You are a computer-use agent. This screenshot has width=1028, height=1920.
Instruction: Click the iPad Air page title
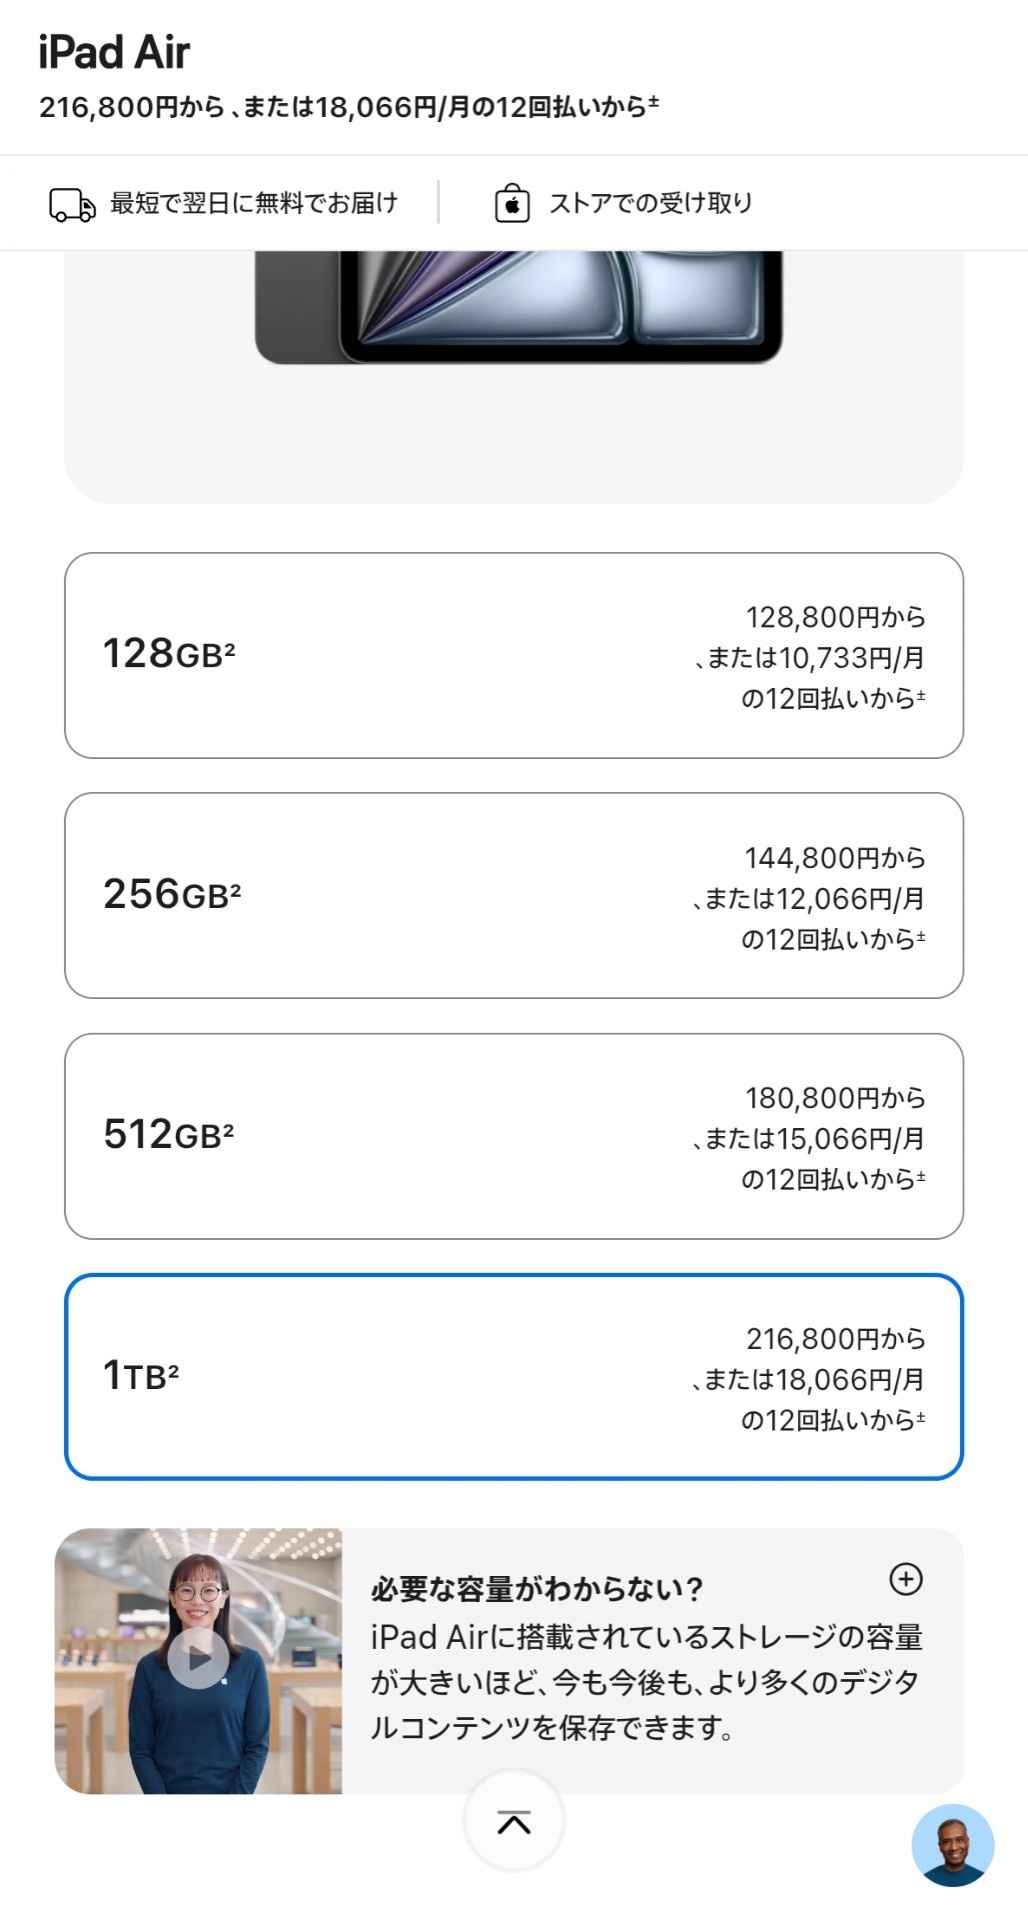114,52
